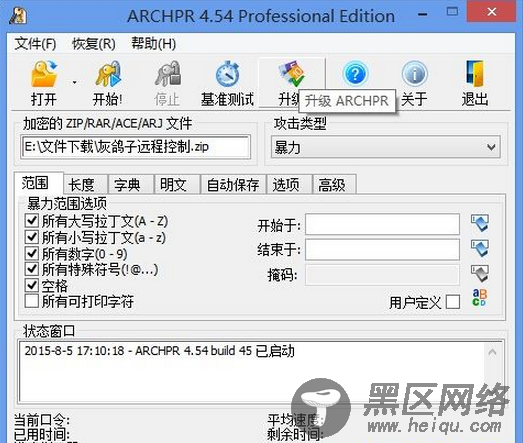523x443 pixels.
Task: Click the icon beside 开始于 field
Action: [480, 223]
